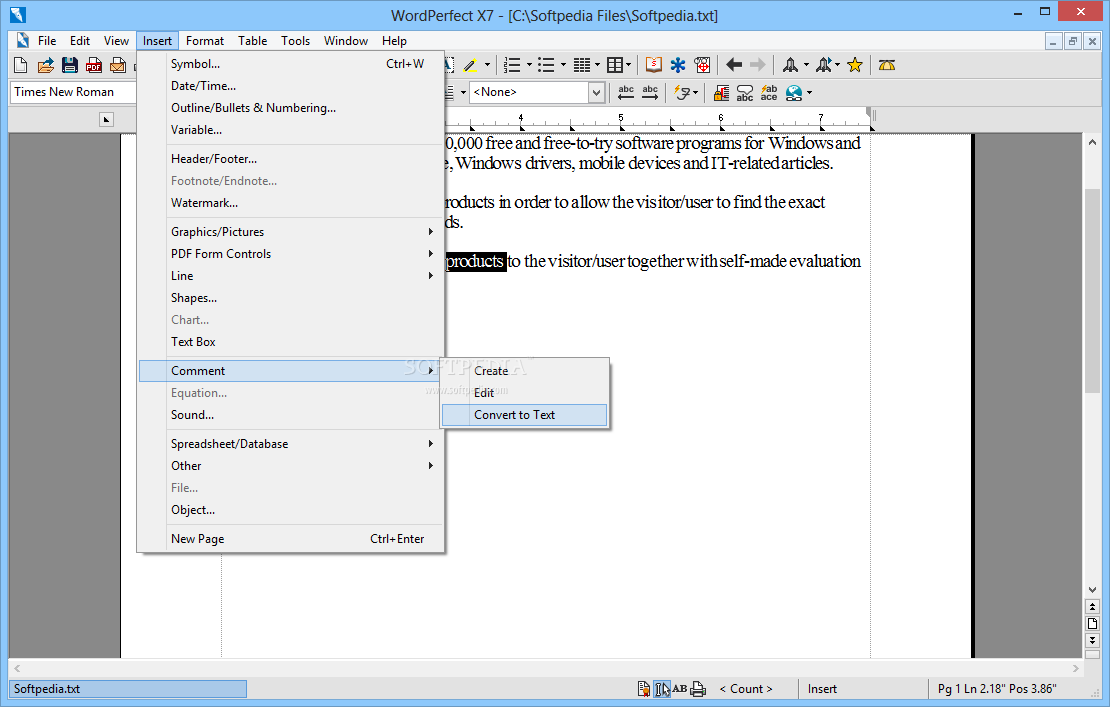Click the Save floppy disk icon
This screenshot has height=707, width=1110.
coord(69,65)
